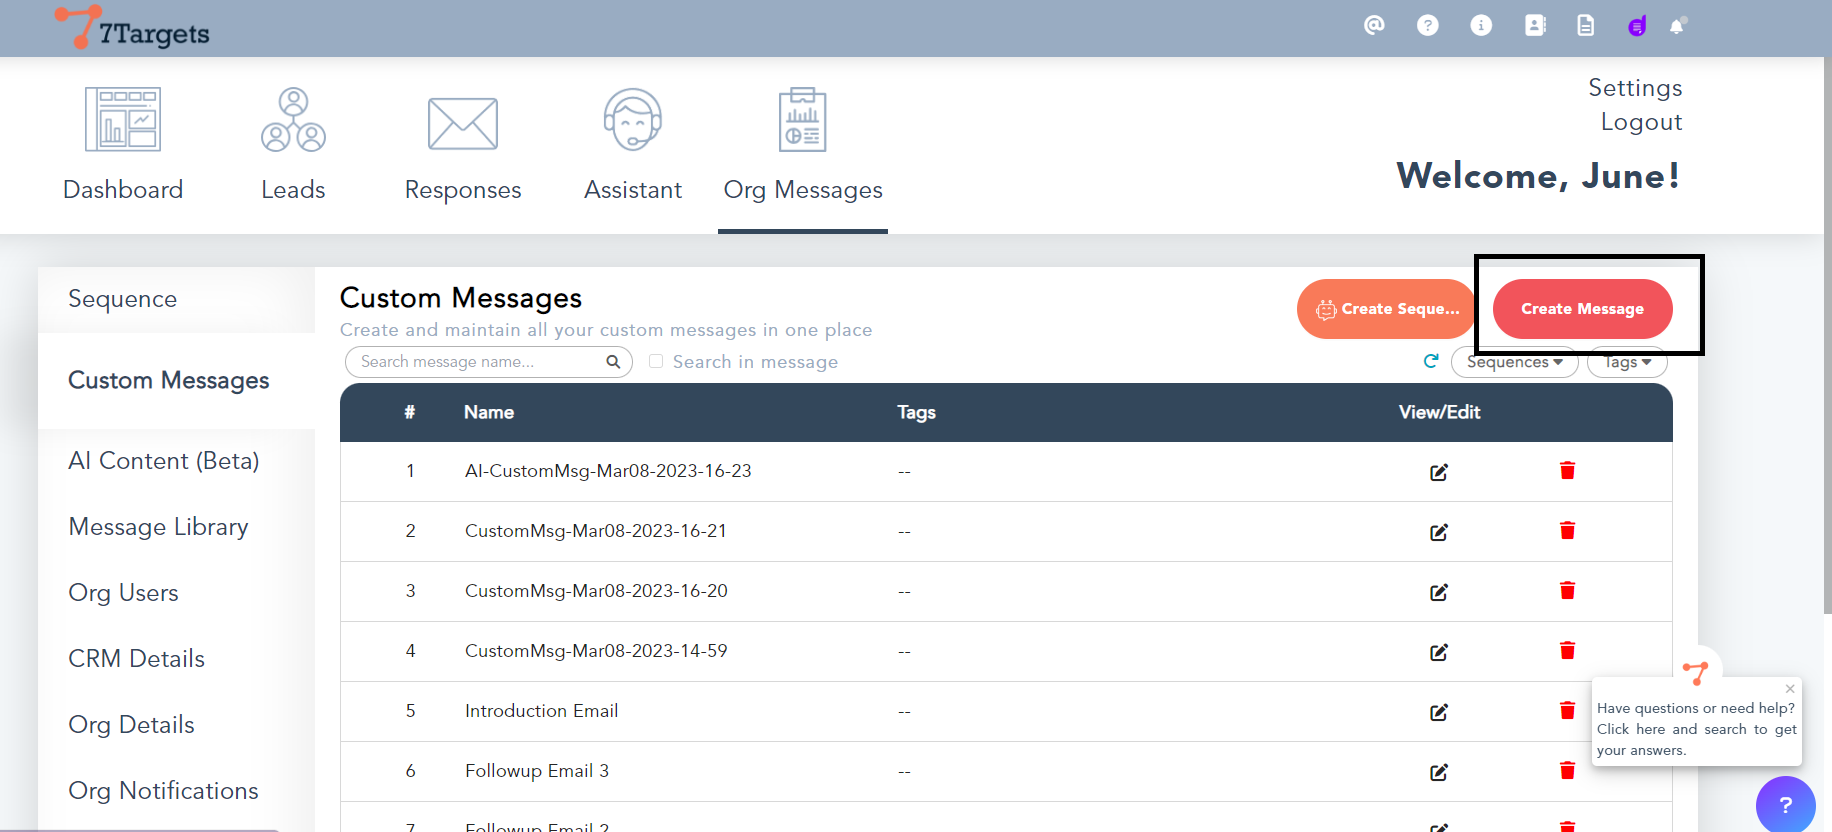The height and width of the screenshot is (832, 1832).
Task: Click the refresh icon beside Sequences filter
Action: pos(1431,361)
